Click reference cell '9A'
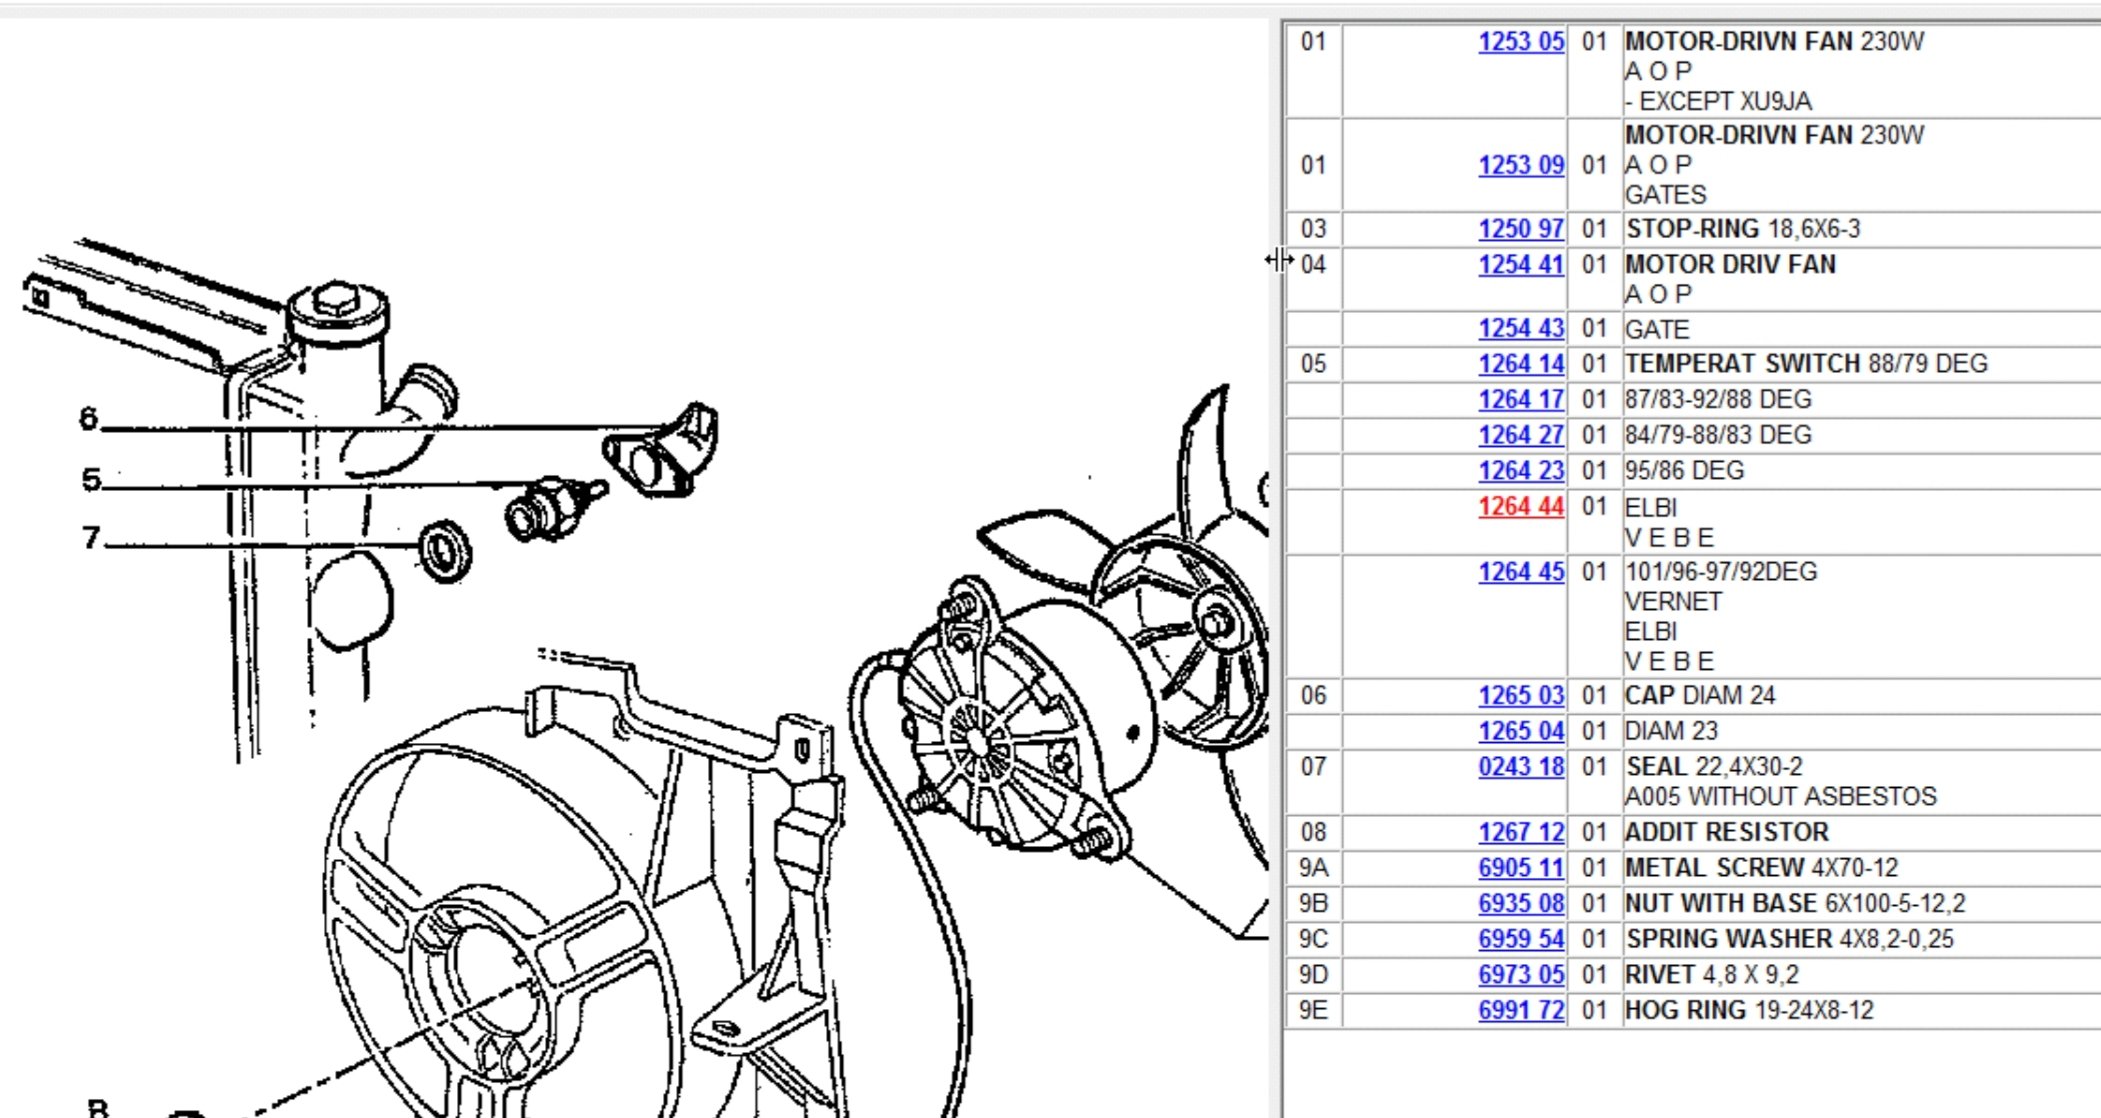Image resolution: width=2101 pixels, height=1118 pixels. point(1313,868)
